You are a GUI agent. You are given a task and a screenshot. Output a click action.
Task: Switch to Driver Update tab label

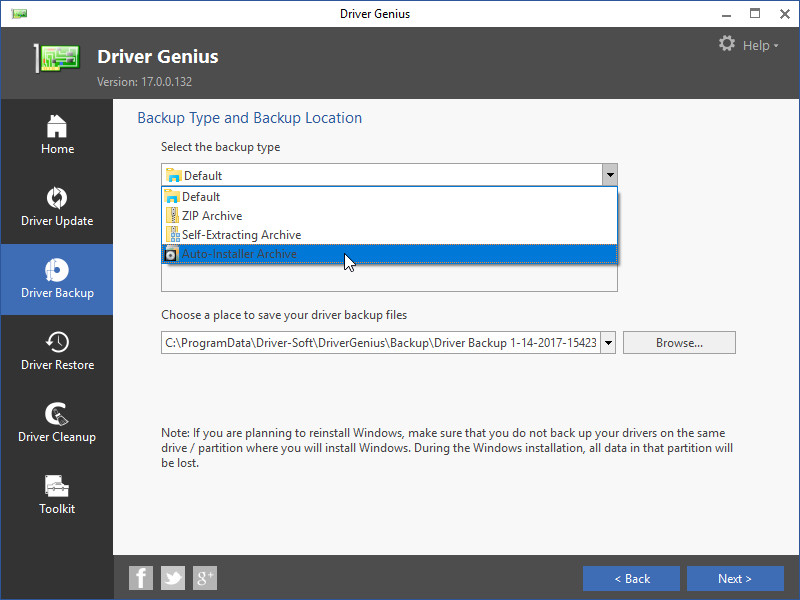(x=57, y=221)
